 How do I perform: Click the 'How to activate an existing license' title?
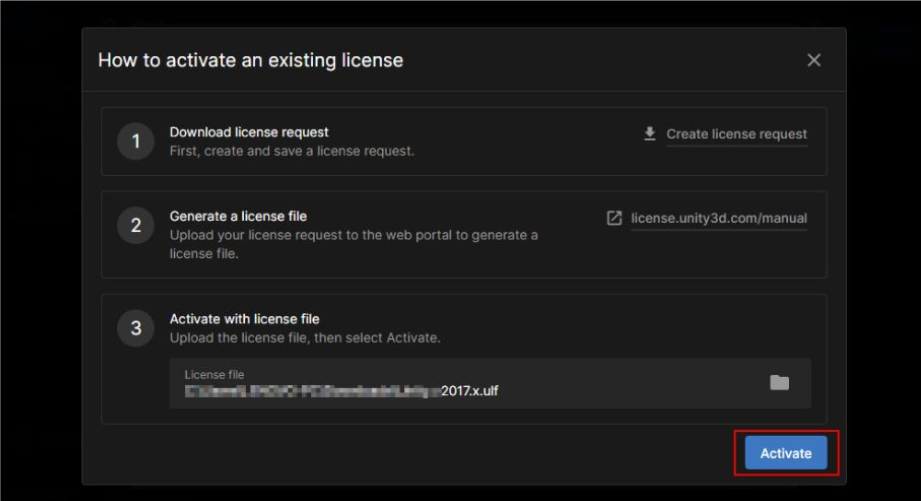click(250, 60)
